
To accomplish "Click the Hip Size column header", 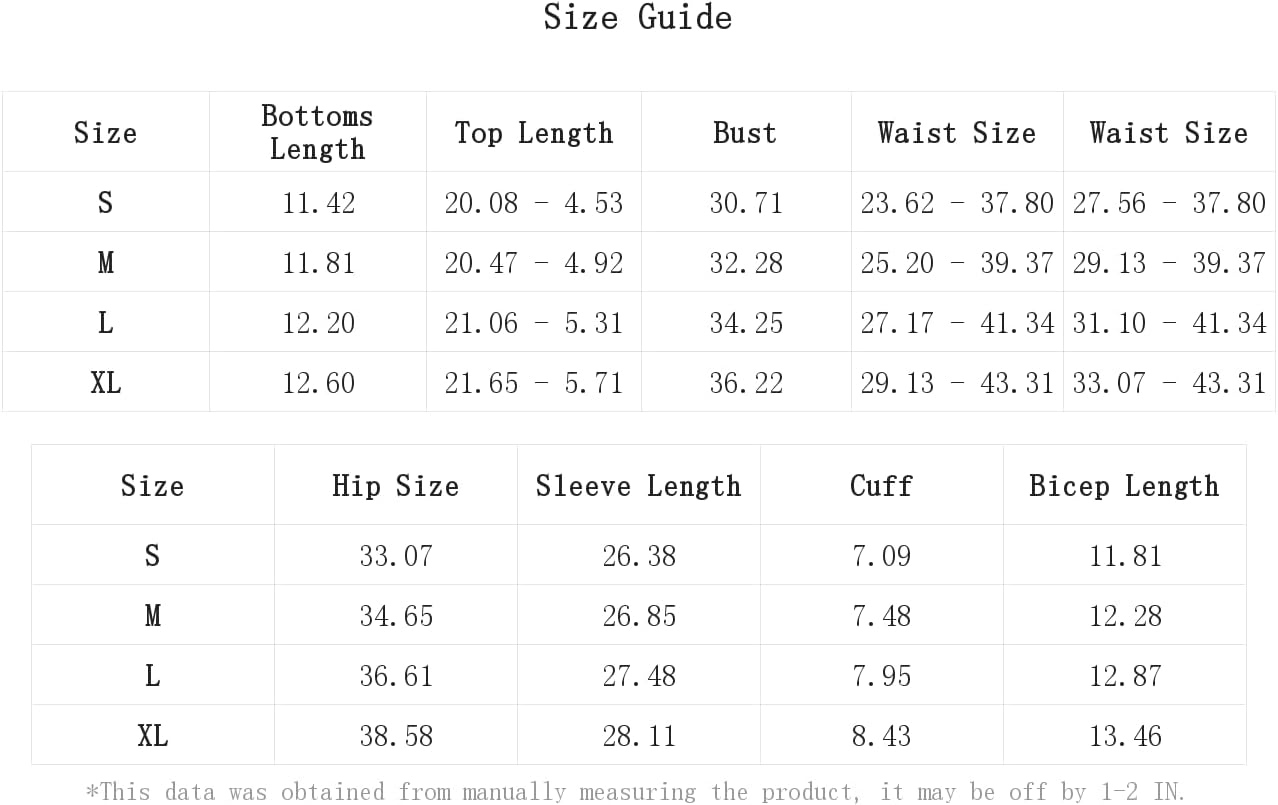I will (396, 486).
